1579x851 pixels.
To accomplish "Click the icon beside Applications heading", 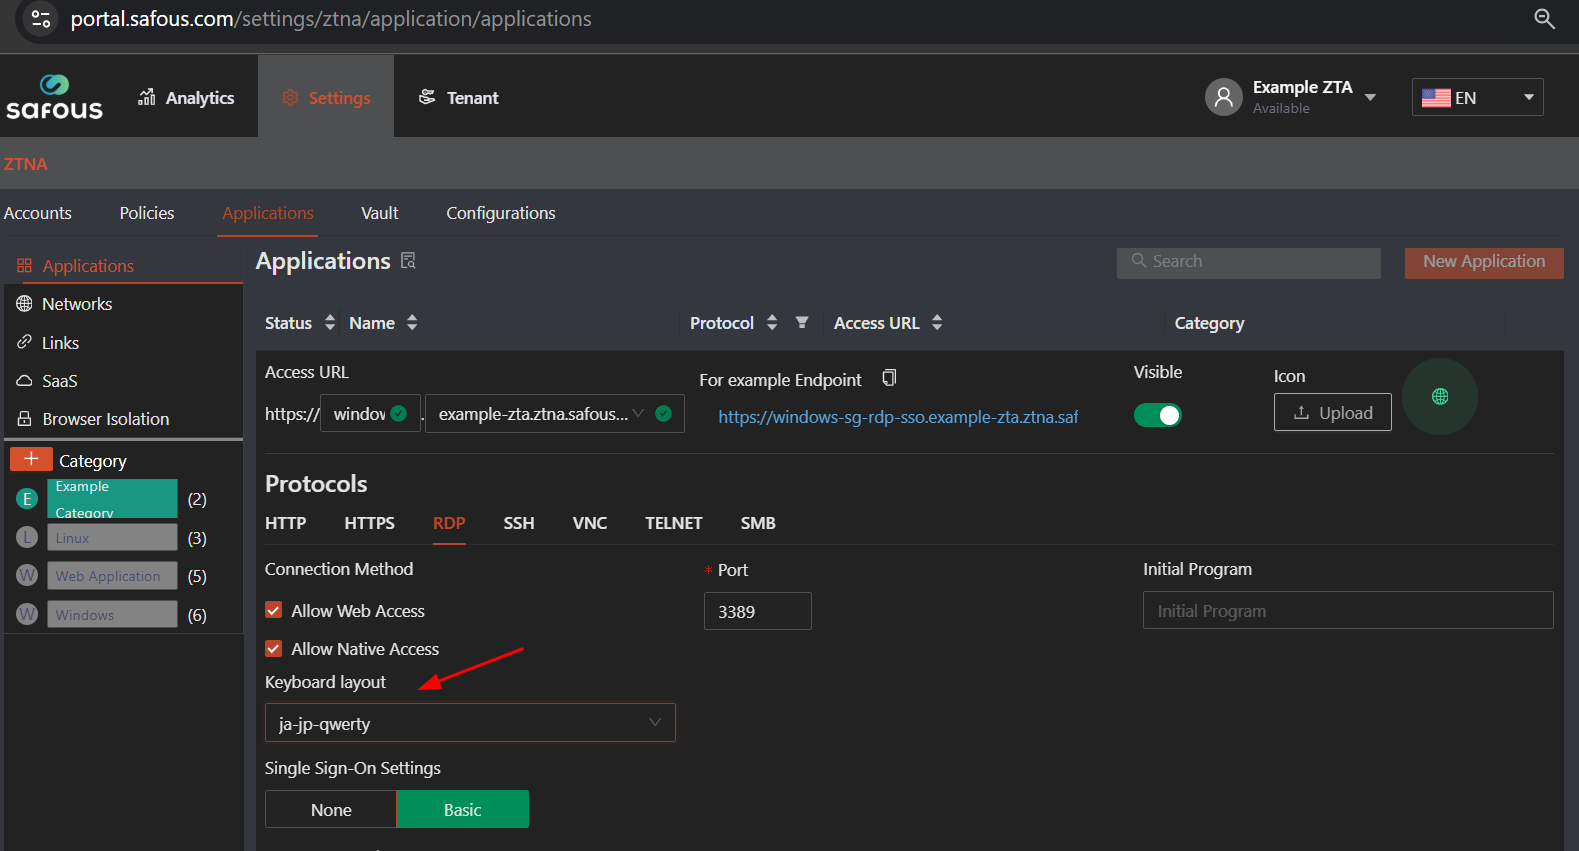I will (408, 261).
